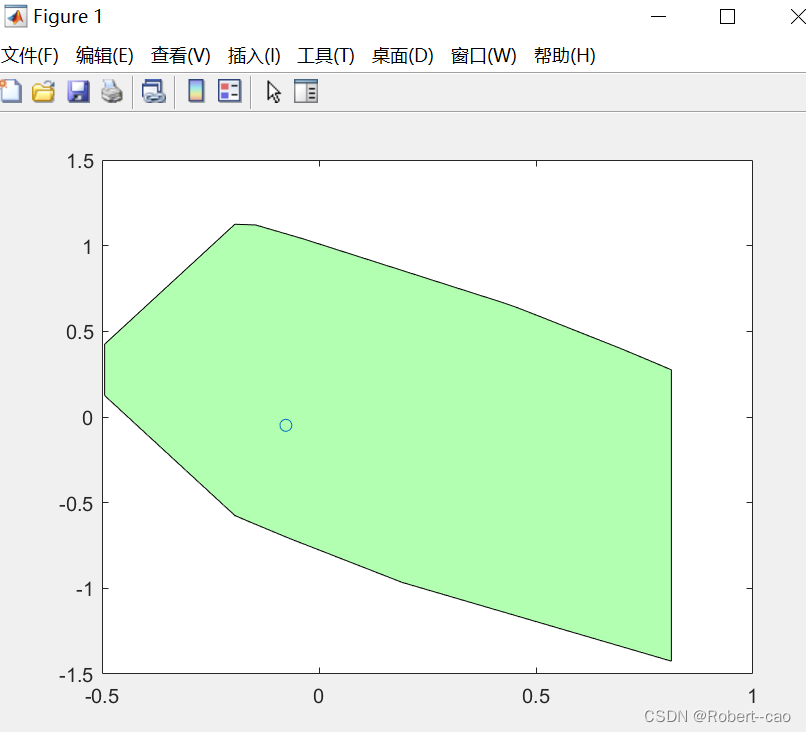Click the Link Plot toolbar icon
Image resolution: width=806 pixels, height=732 pixels.
click(154, 92)
